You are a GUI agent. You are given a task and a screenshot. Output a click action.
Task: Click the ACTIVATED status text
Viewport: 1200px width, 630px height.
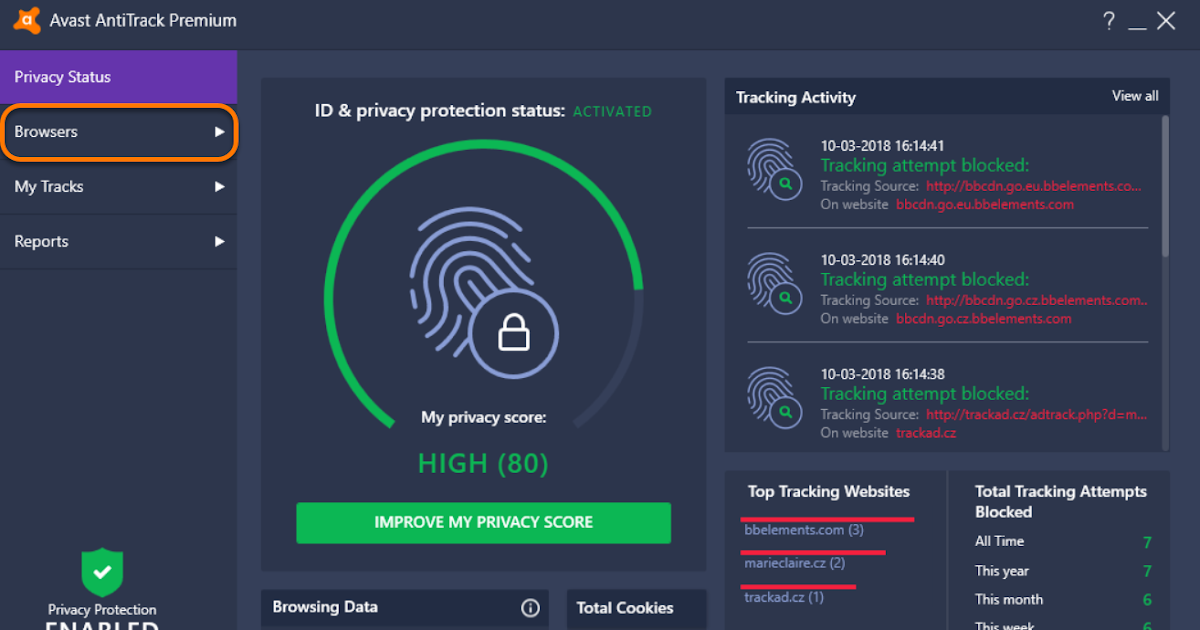pos(612,112)
